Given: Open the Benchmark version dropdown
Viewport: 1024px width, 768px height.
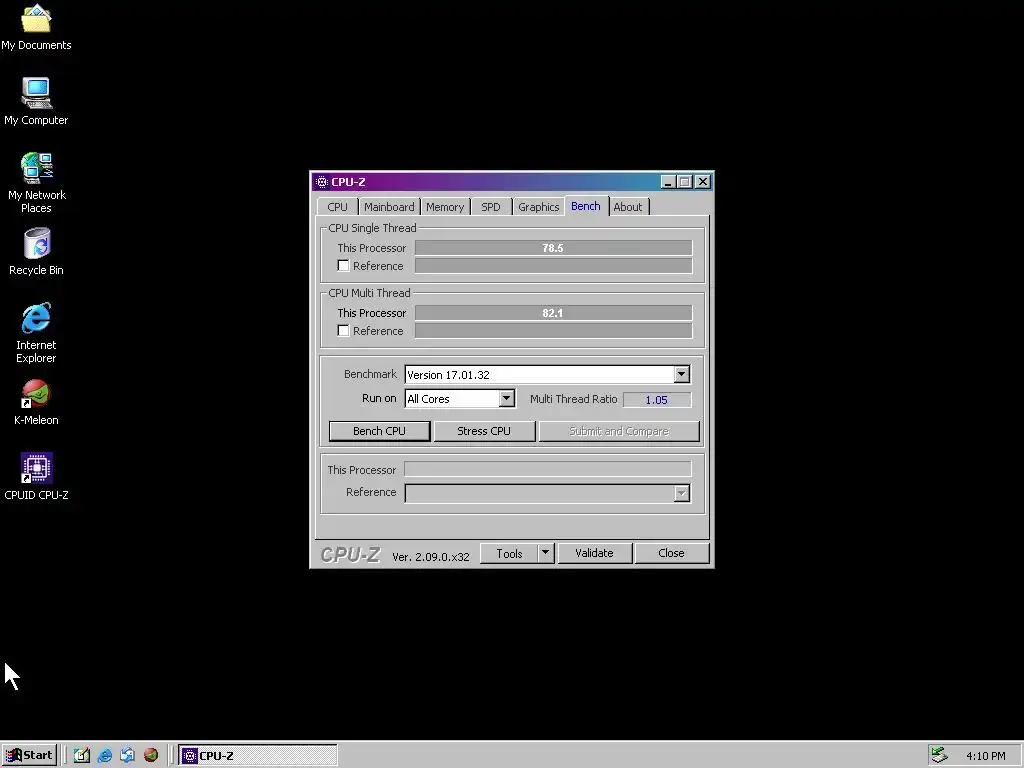Looking at the screenshot, I should pos(681,374).
